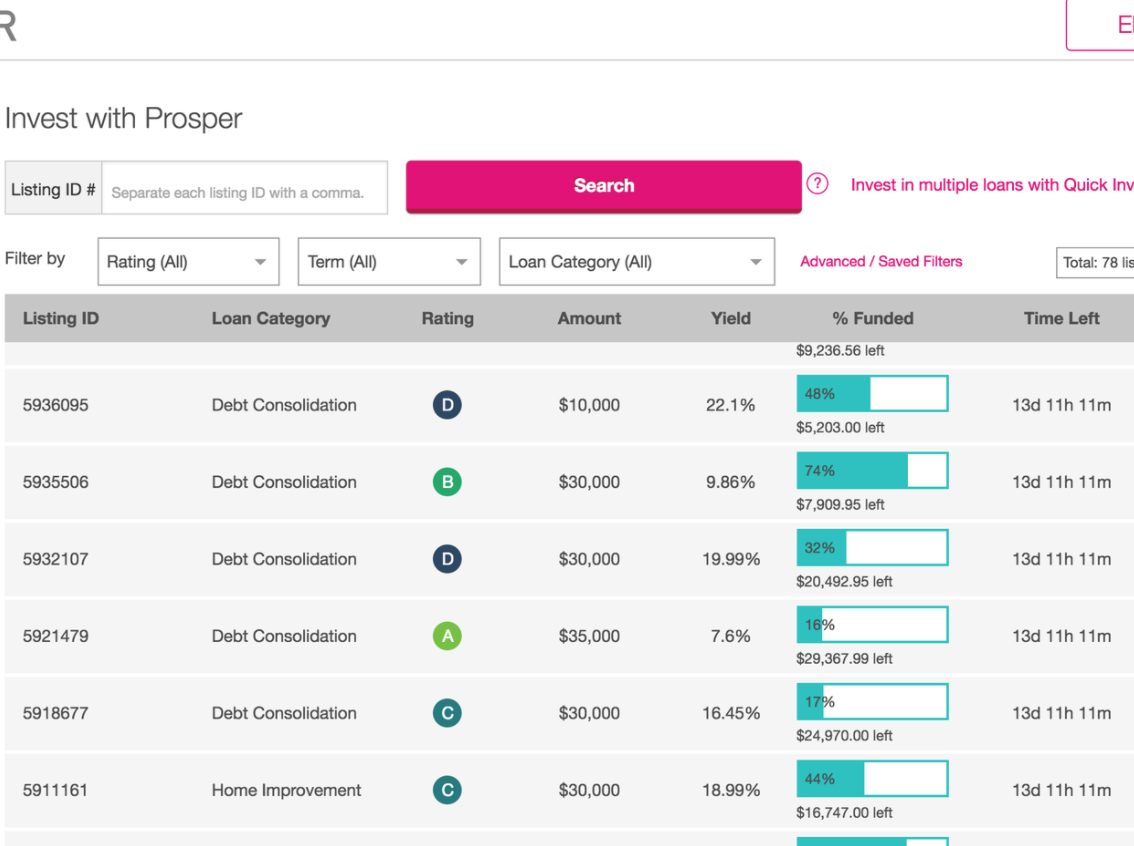Open listing ID 5911161
The image size is (1134, 846).
tap(56, 790)
